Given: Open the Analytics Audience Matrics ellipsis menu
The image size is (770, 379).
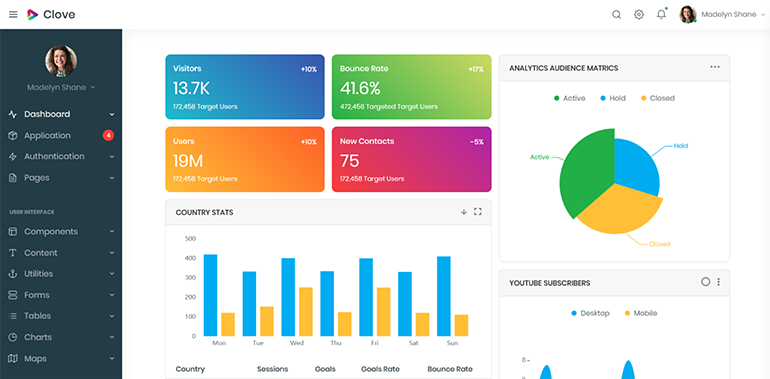Looking at the screenshot, I should (715, 67).
